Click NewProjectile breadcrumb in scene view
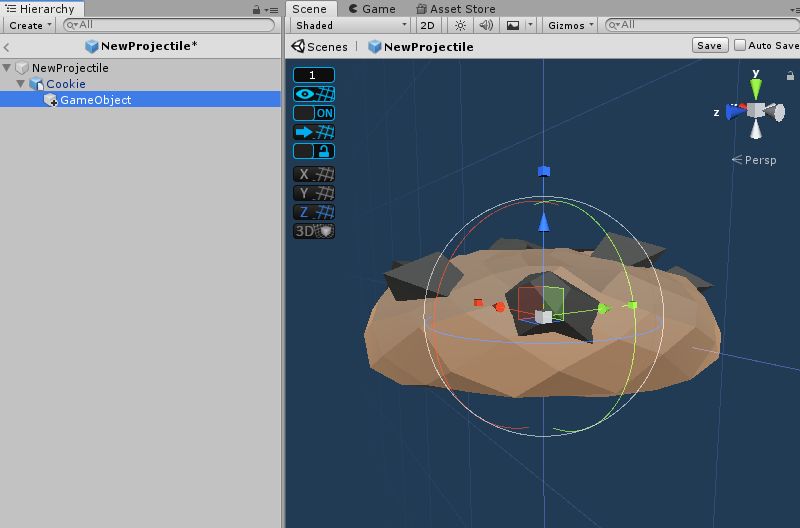The height and width of the screenshot is (528, 800). click(421, 47)
